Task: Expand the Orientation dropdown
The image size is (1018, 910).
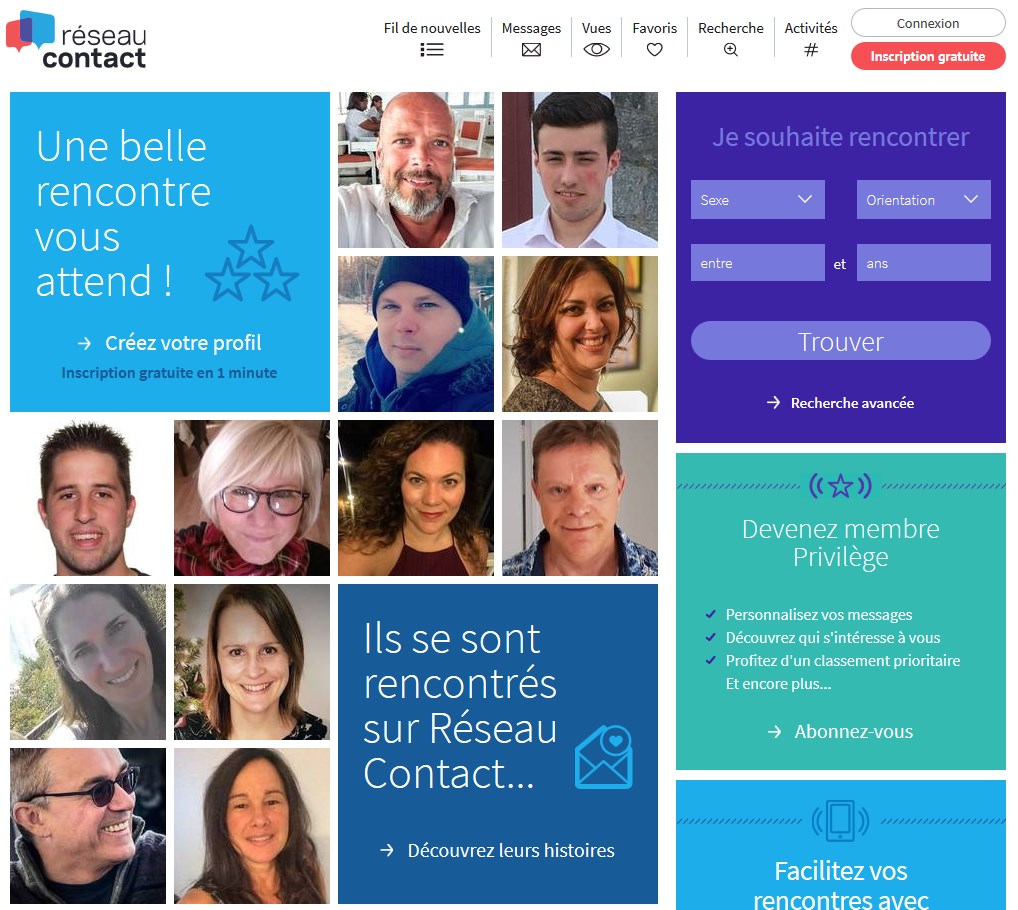Action: [923, 200]
